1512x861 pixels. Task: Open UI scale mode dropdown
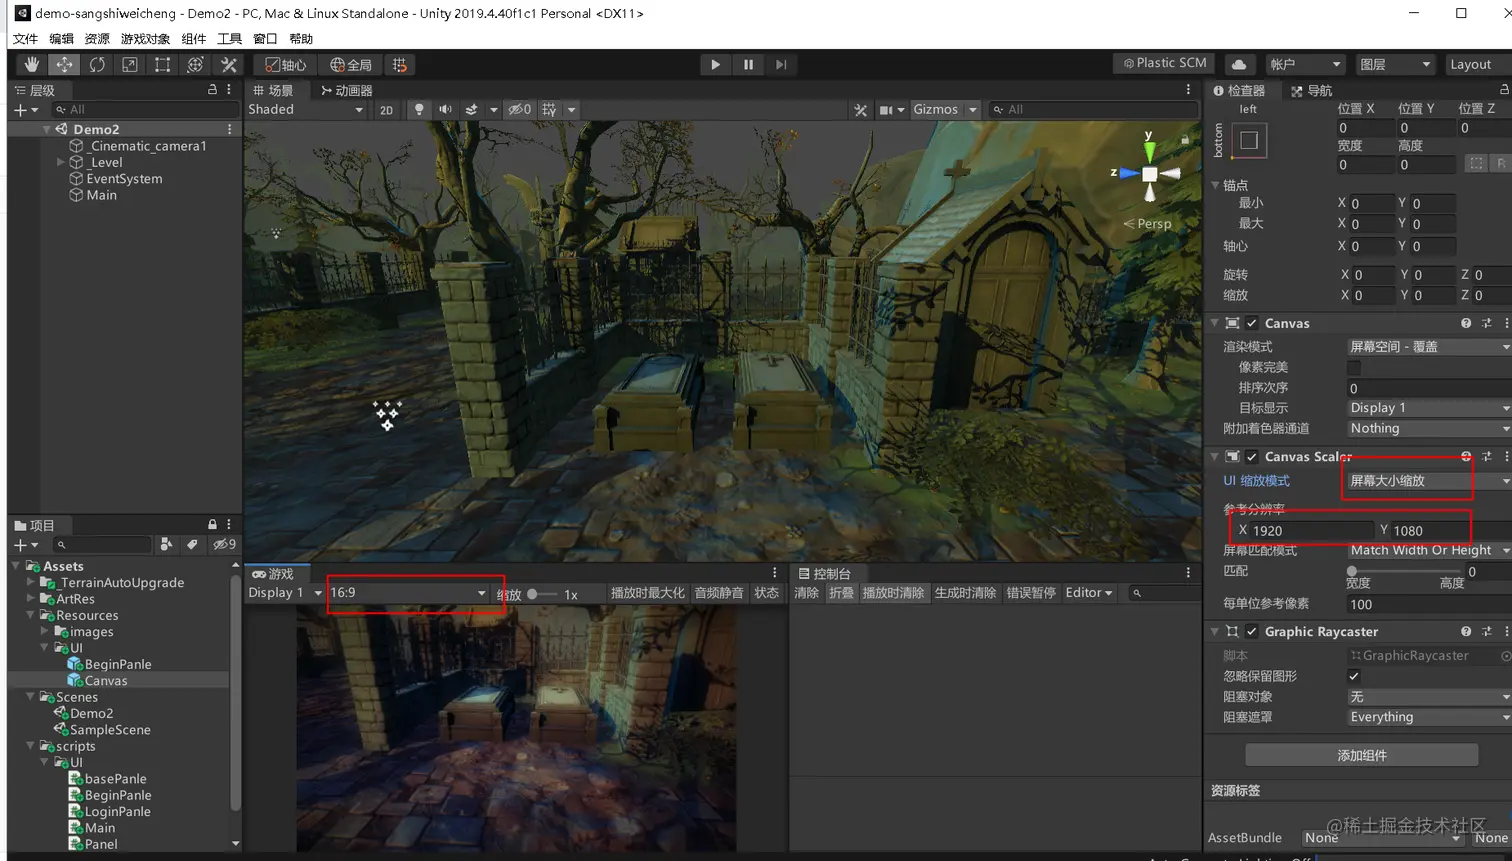tap(1429, 481)
